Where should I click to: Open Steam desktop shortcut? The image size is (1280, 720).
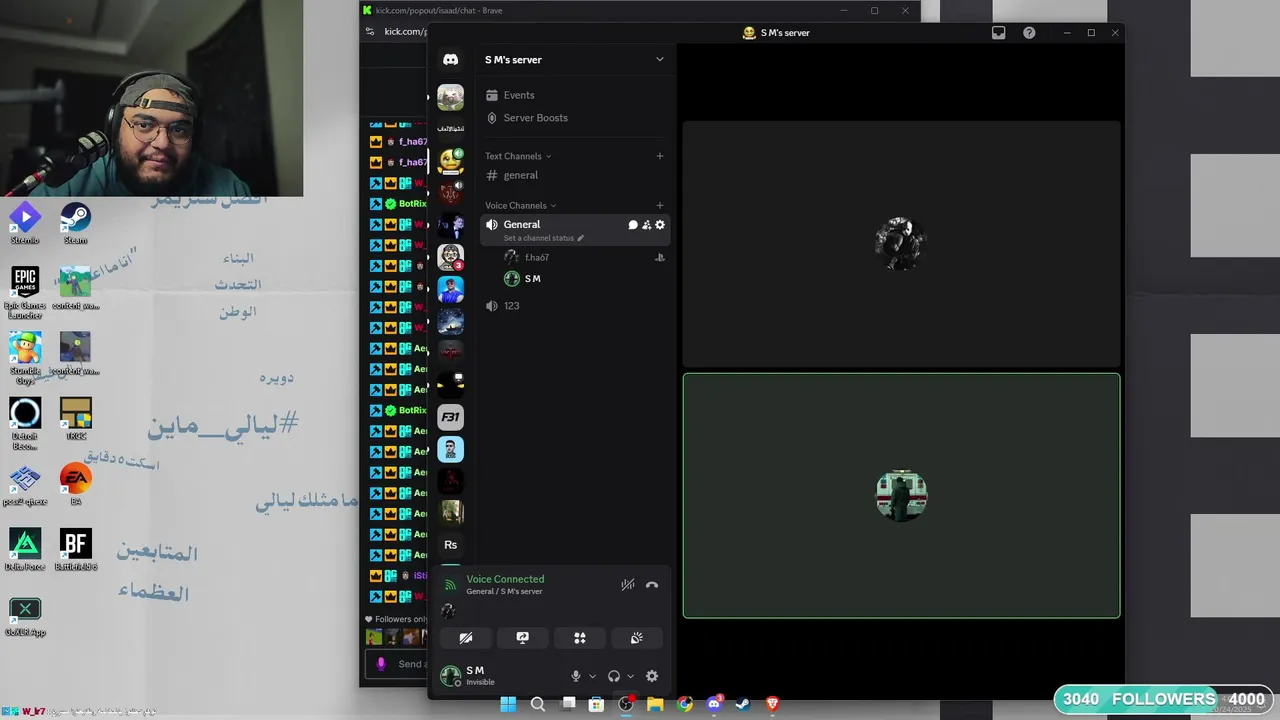[75, 223]
